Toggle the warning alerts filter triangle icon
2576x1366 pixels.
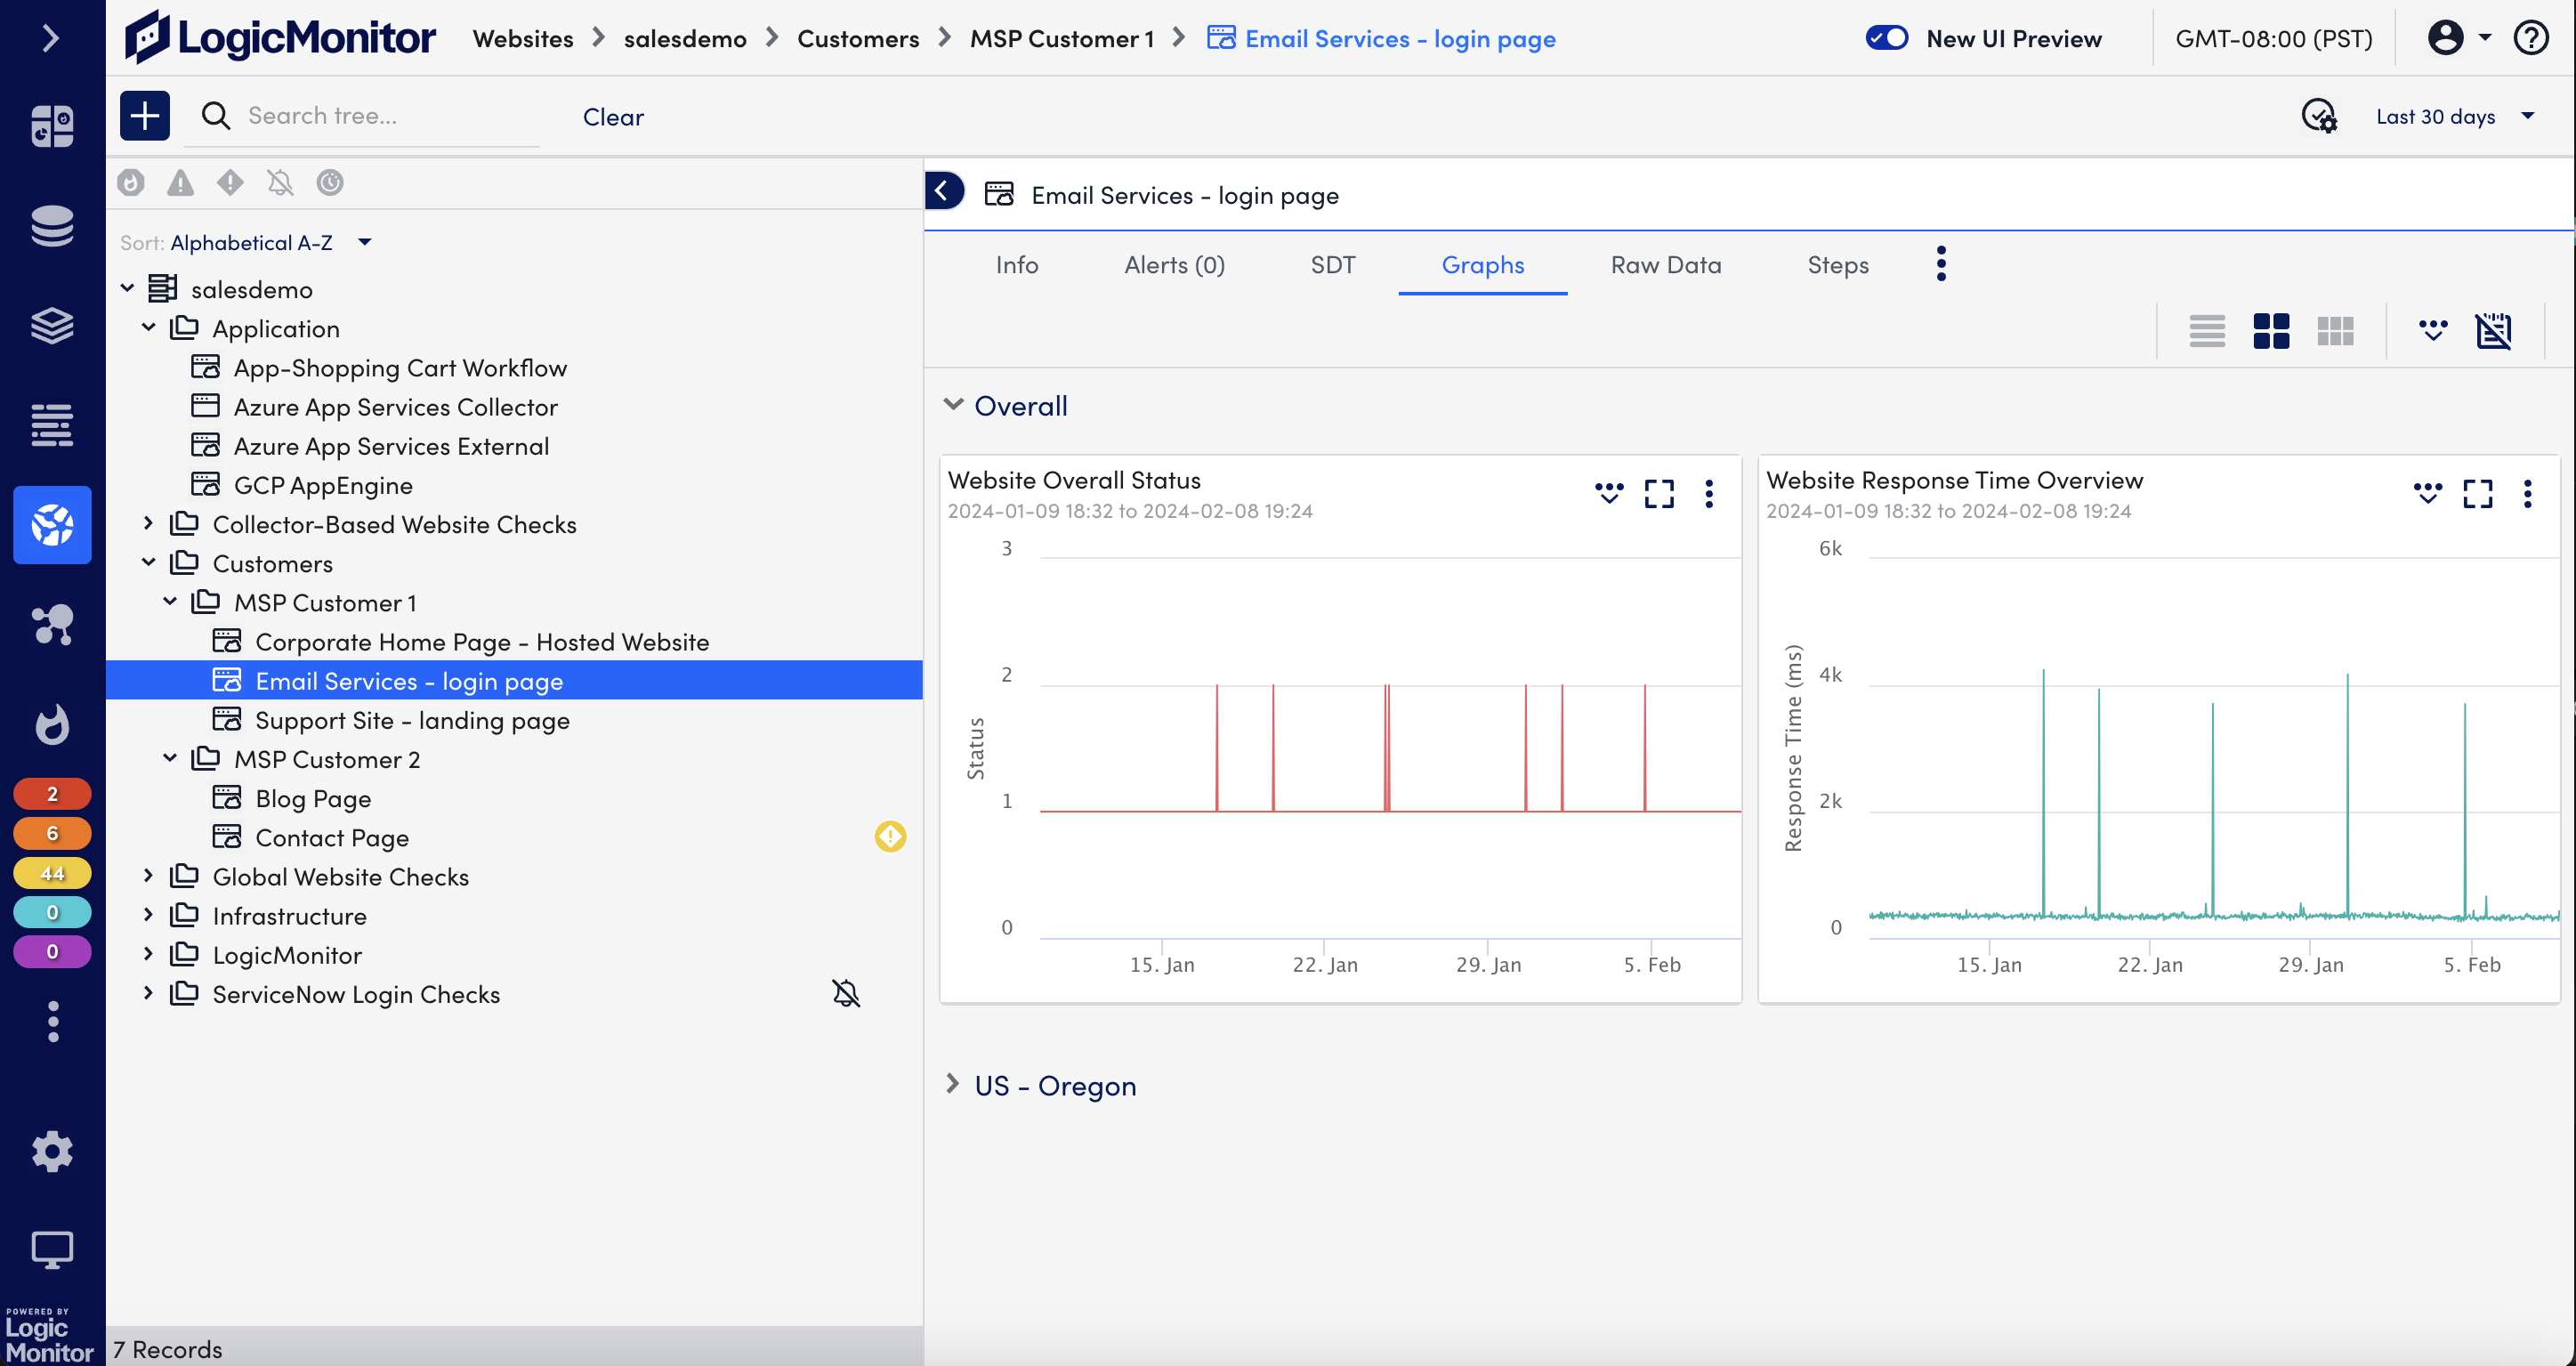(x=180, y=183)
